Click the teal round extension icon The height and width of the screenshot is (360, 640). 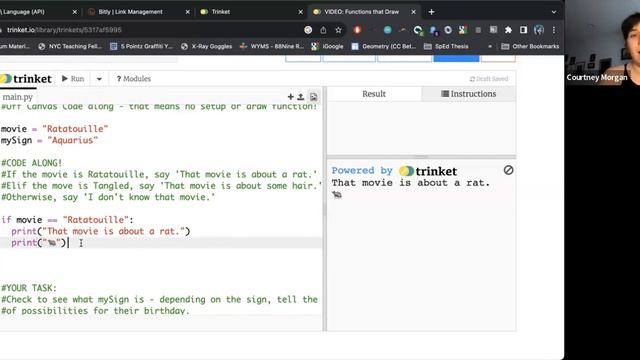pyautogui.click(x=387, y=30)
